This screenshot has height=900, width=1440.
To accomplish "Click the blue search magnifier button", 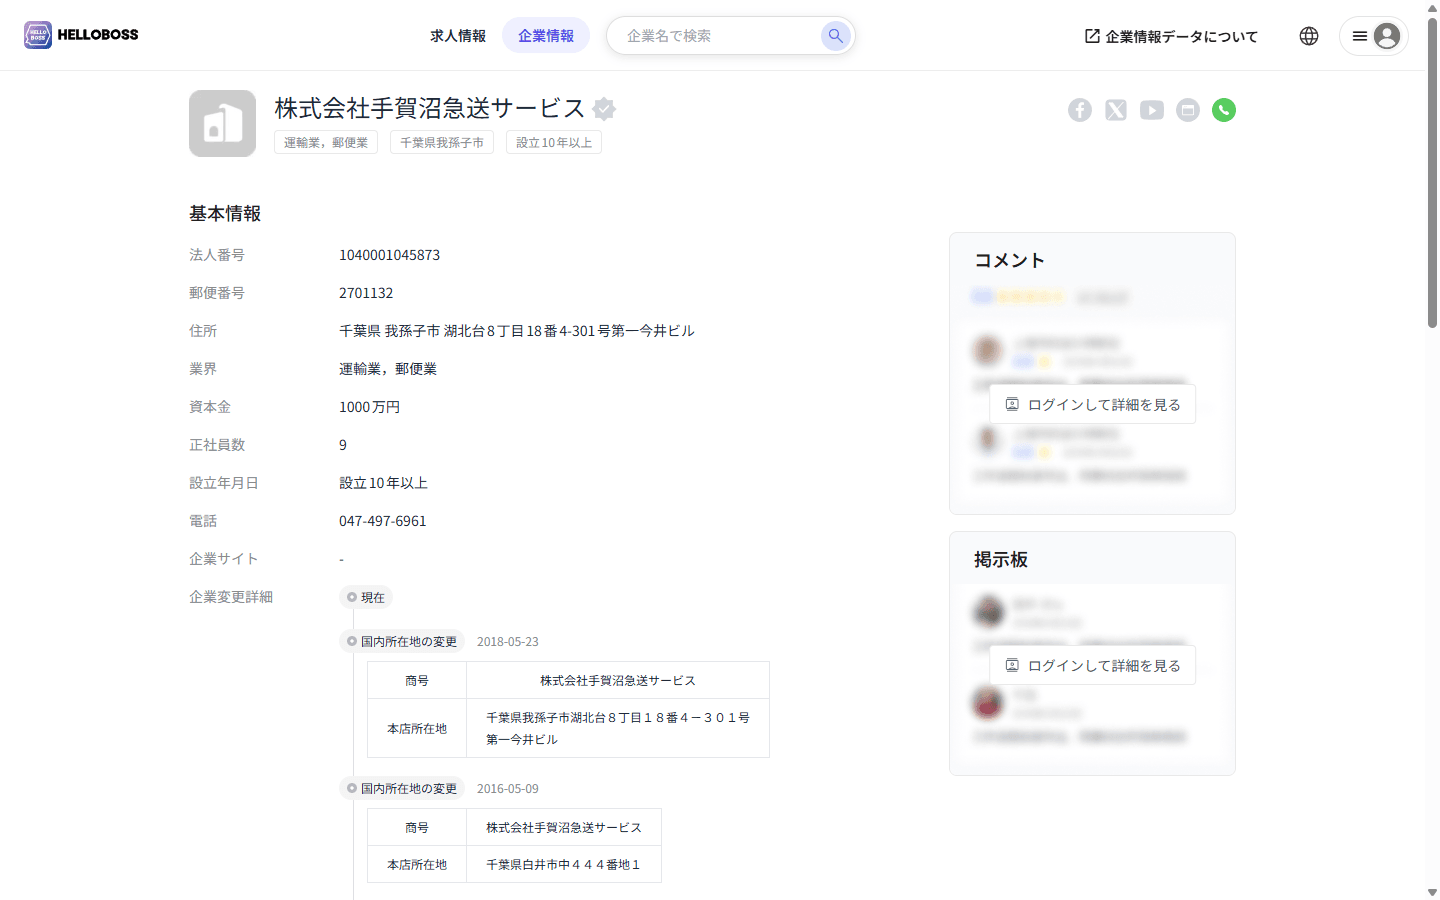I will click(835, 36).
